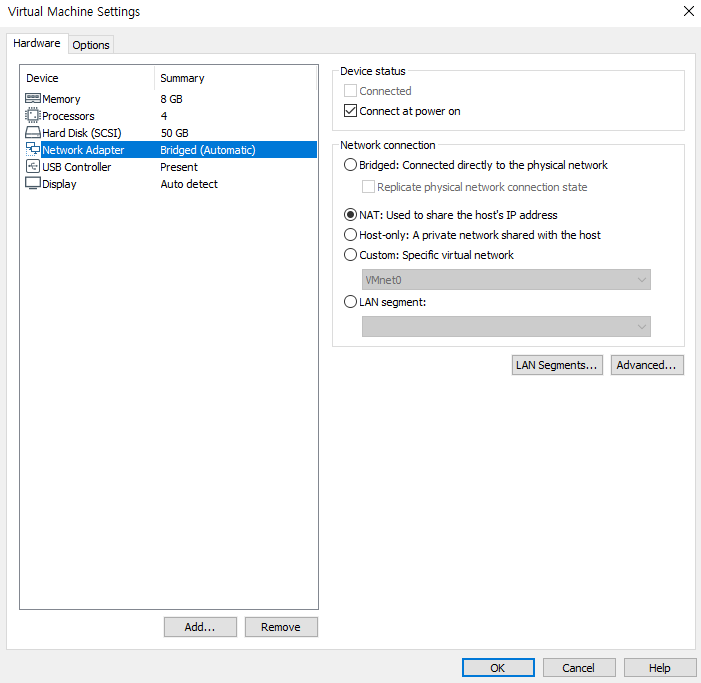Select the Network Adapter row
The width and height of the screenshot is (701, 683).
tap(170, 150)
